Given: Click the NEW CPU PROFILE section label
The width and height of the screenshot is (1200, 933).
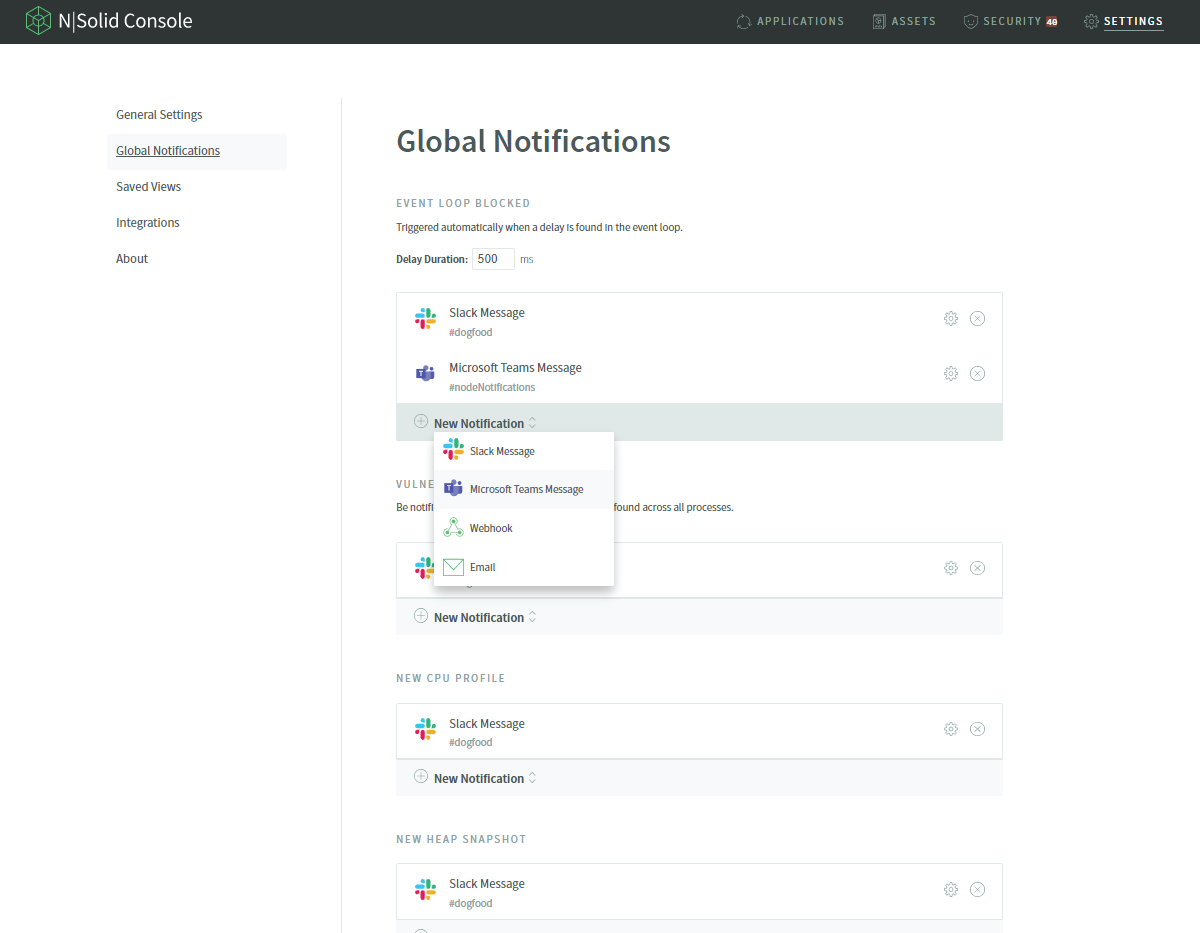Looking at the screenshot, I should (x=451, y=678).
